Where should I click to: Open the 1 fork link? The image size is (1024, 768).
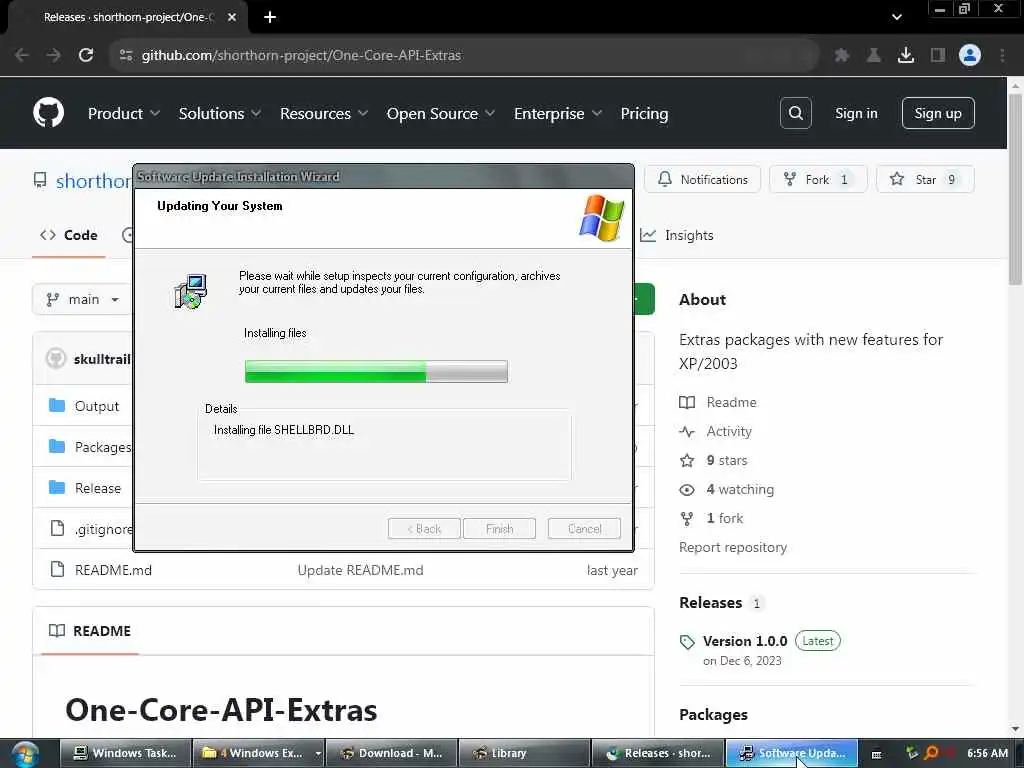725,518
